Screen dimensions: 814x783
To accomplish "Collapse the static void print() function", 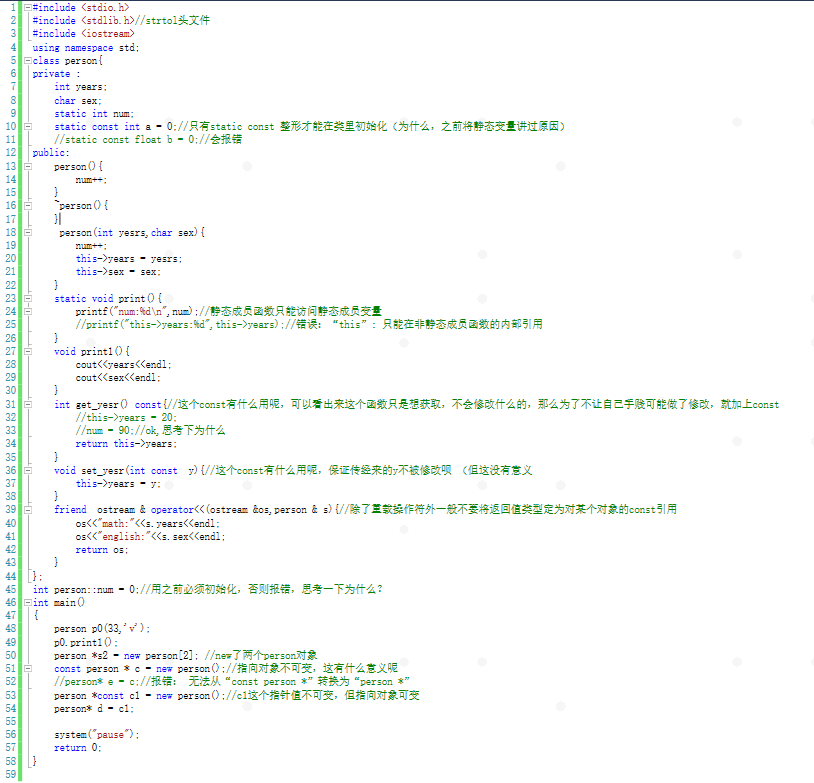I will click(28, 298).
